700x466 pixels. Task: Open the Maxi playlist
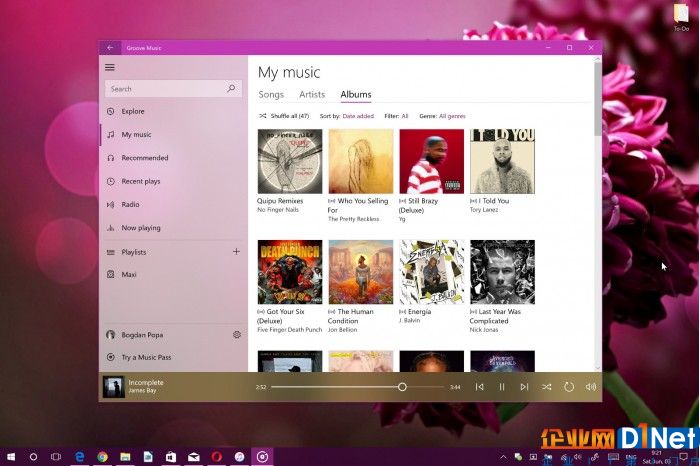pos(173,275)
